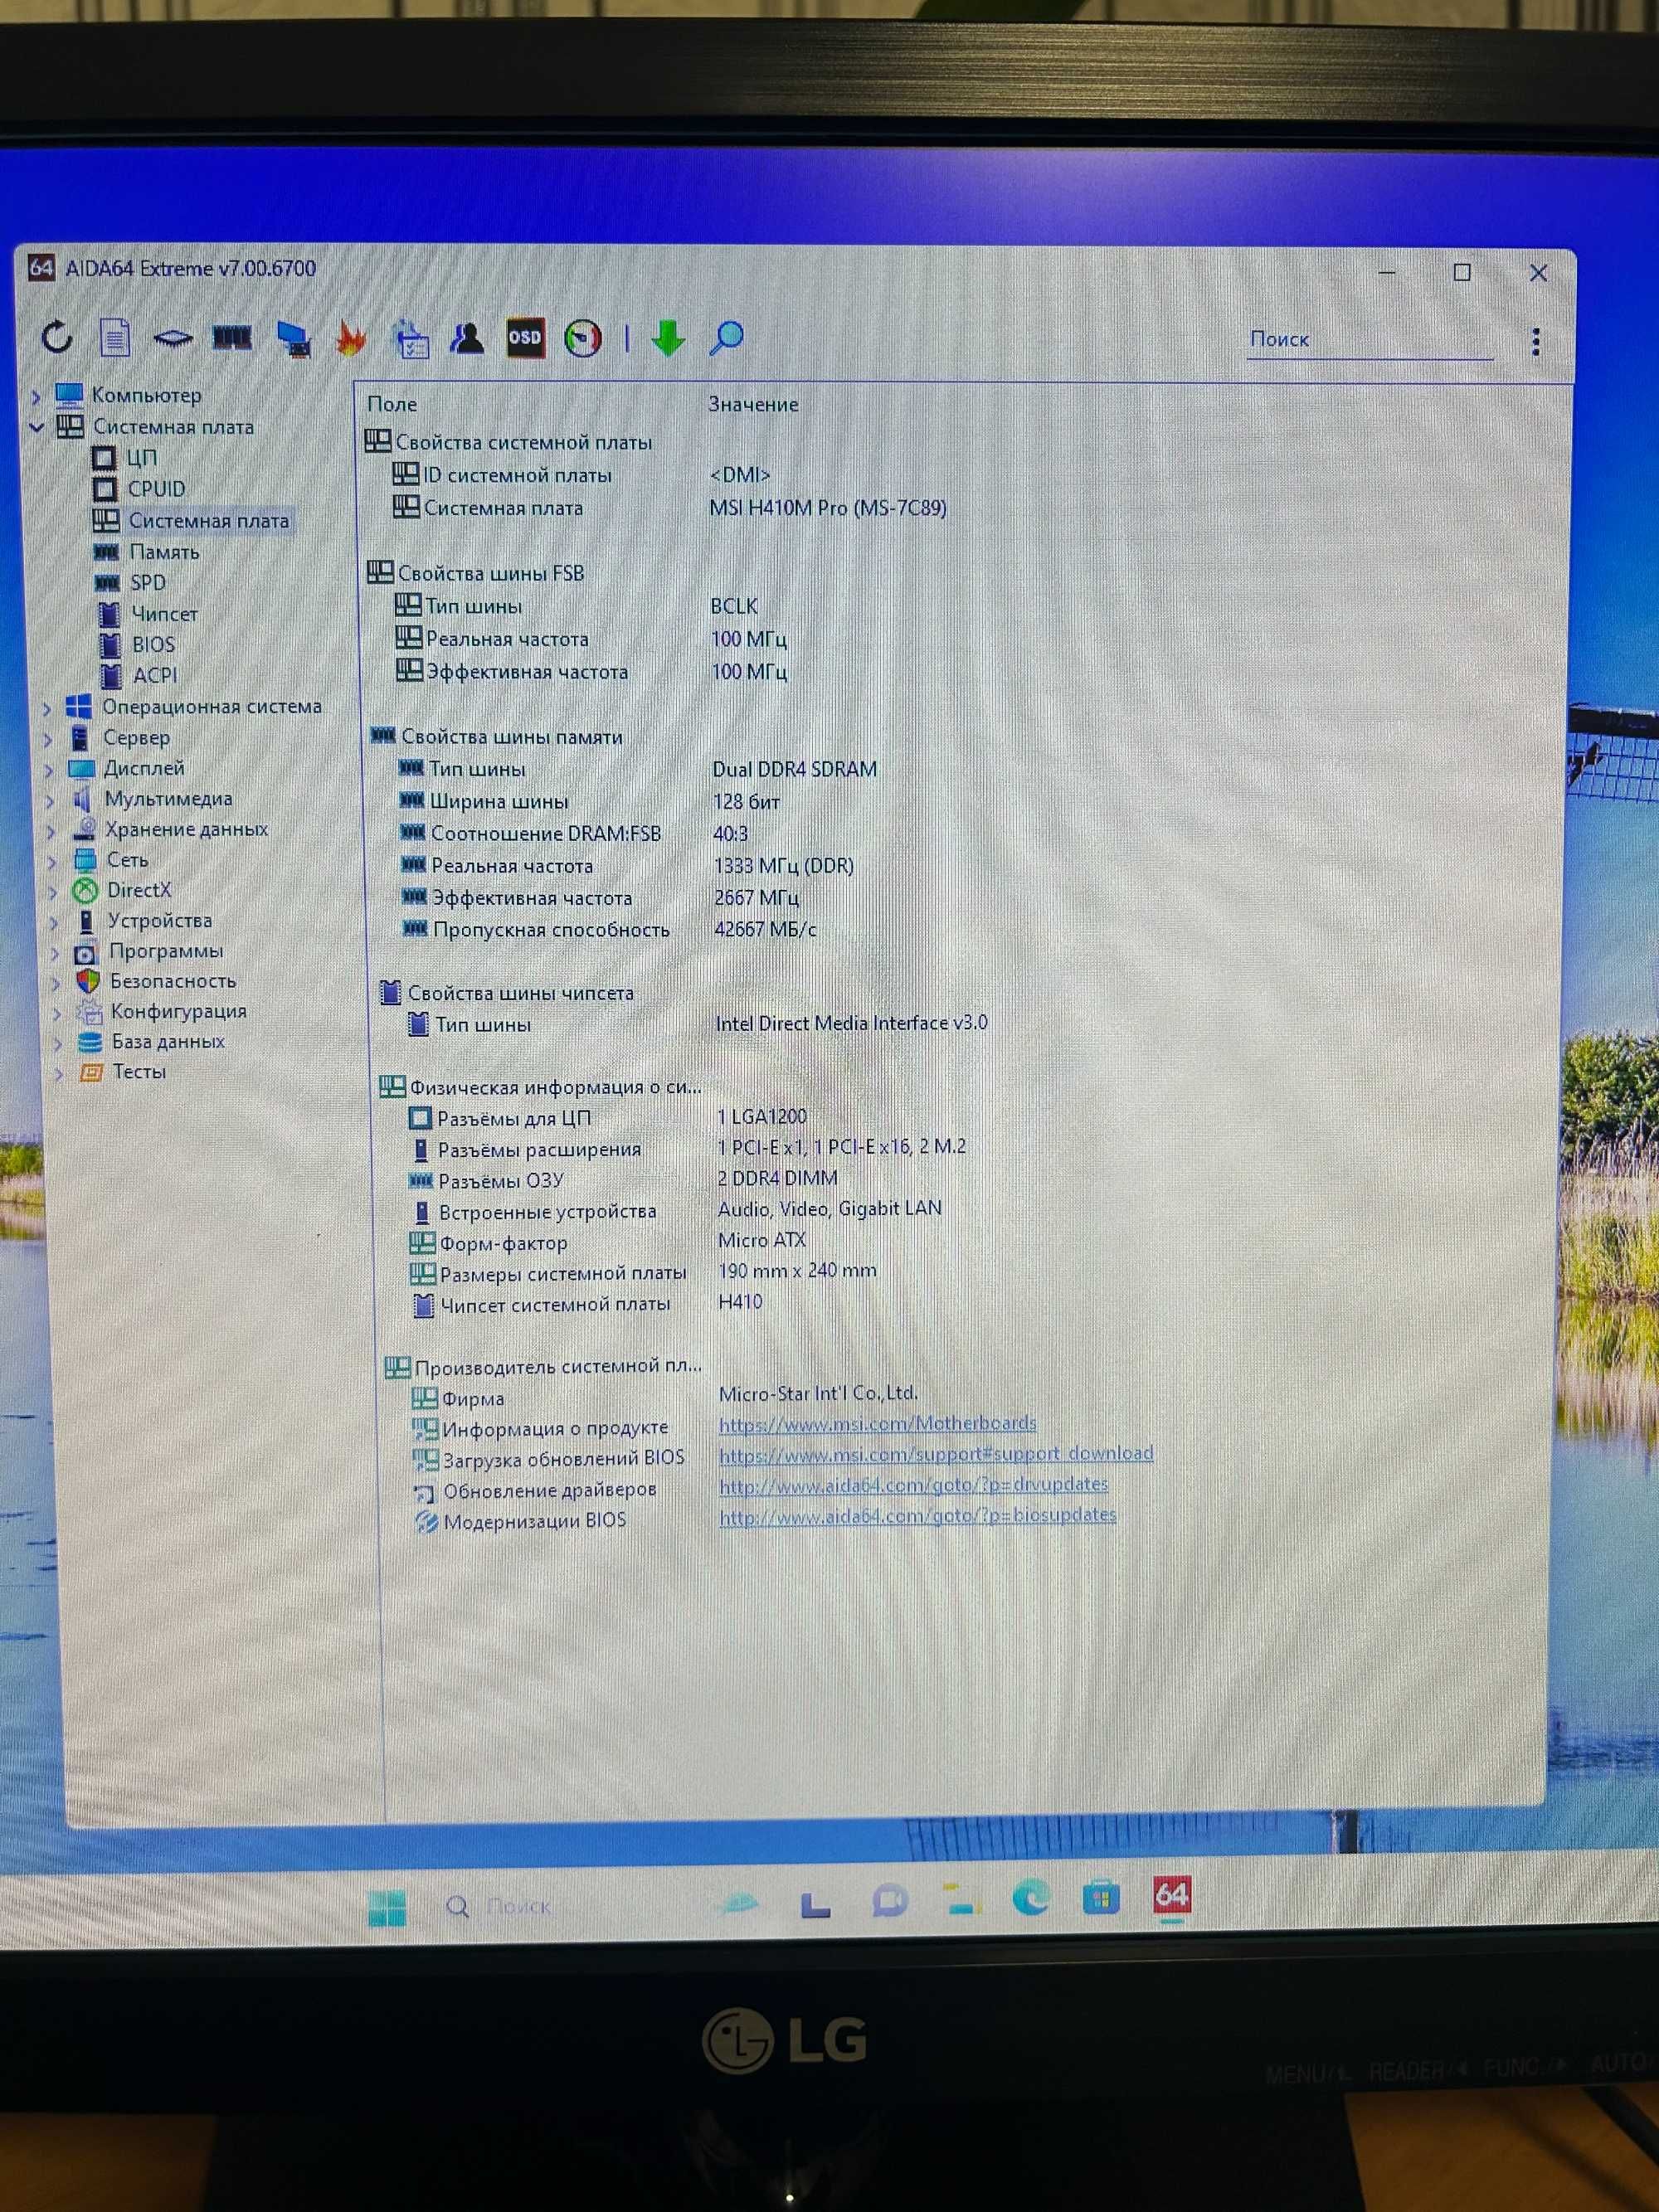Open the aida64 biosupdates link

coord(917,1515)
